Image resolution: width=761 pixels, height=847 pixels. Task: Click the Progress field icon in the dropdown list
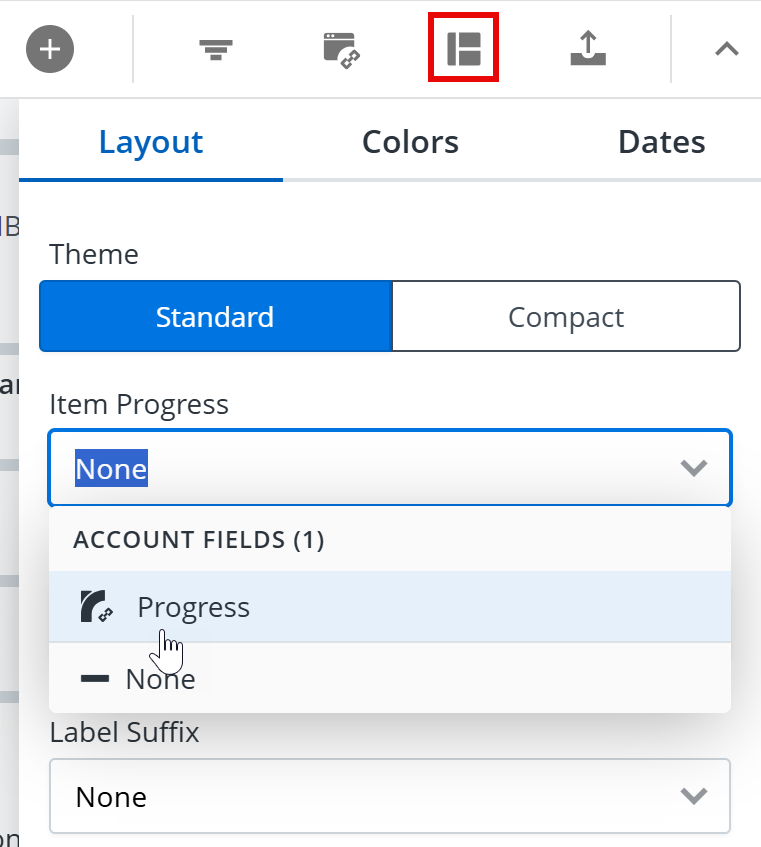97,607
